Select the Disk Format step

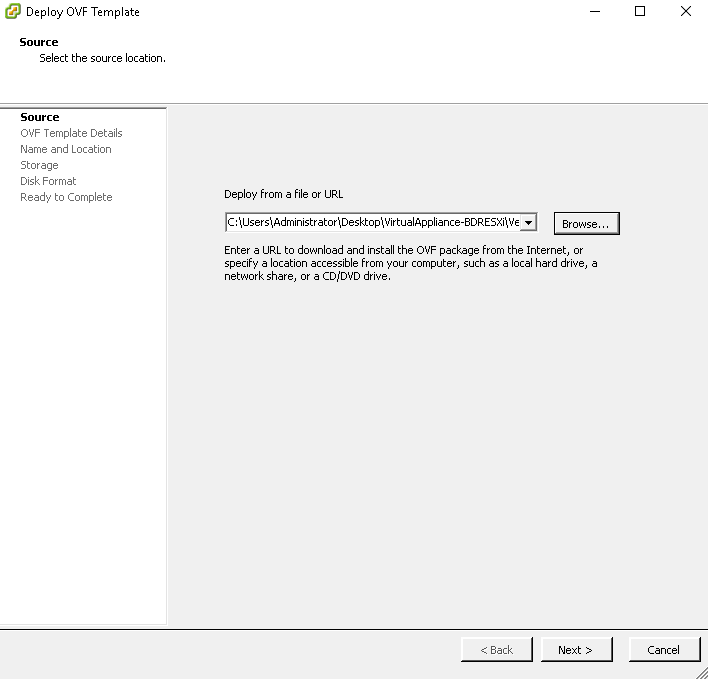point(48,181)
